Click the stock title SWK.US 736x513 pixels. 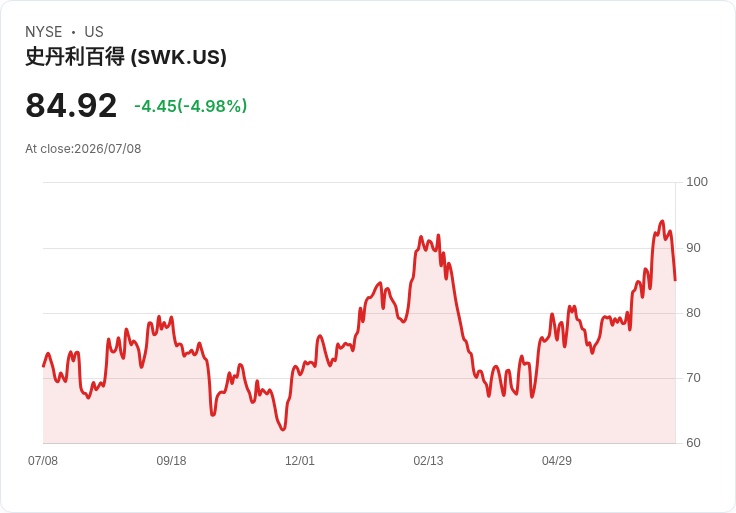[x=126, y=57]
